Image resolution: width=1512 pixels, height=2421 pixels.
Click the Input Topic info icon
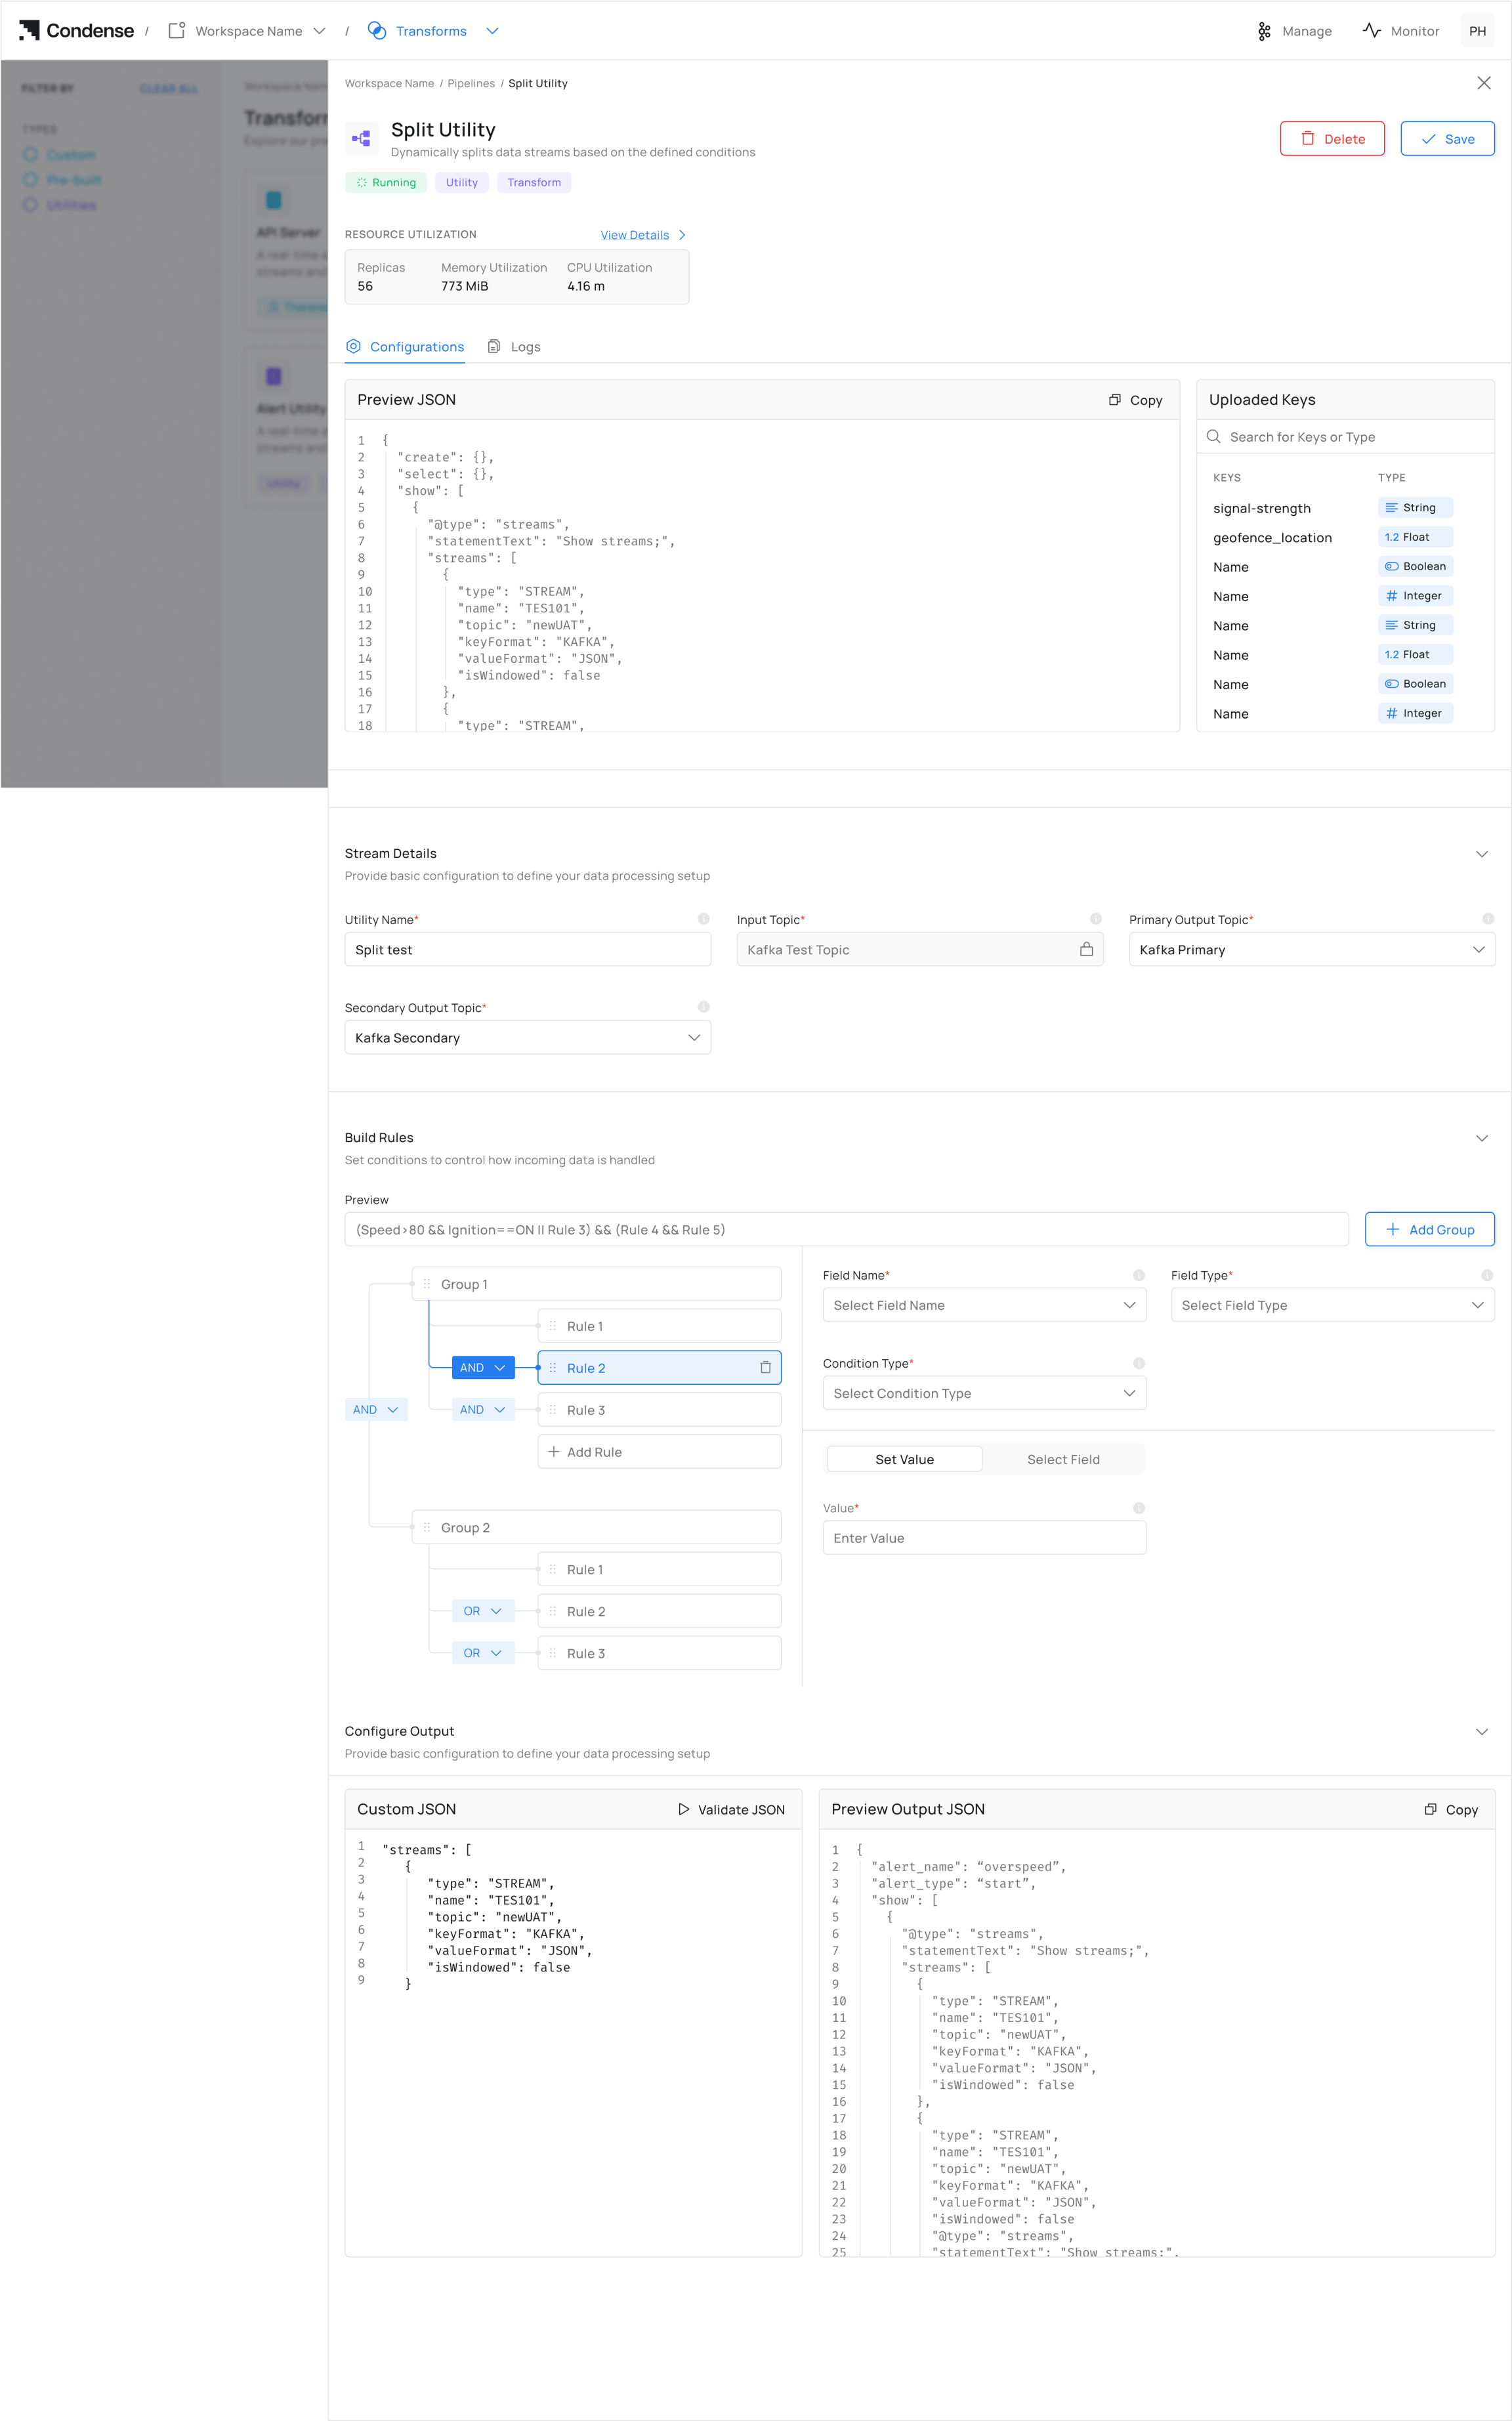(x=1095, y=919)
